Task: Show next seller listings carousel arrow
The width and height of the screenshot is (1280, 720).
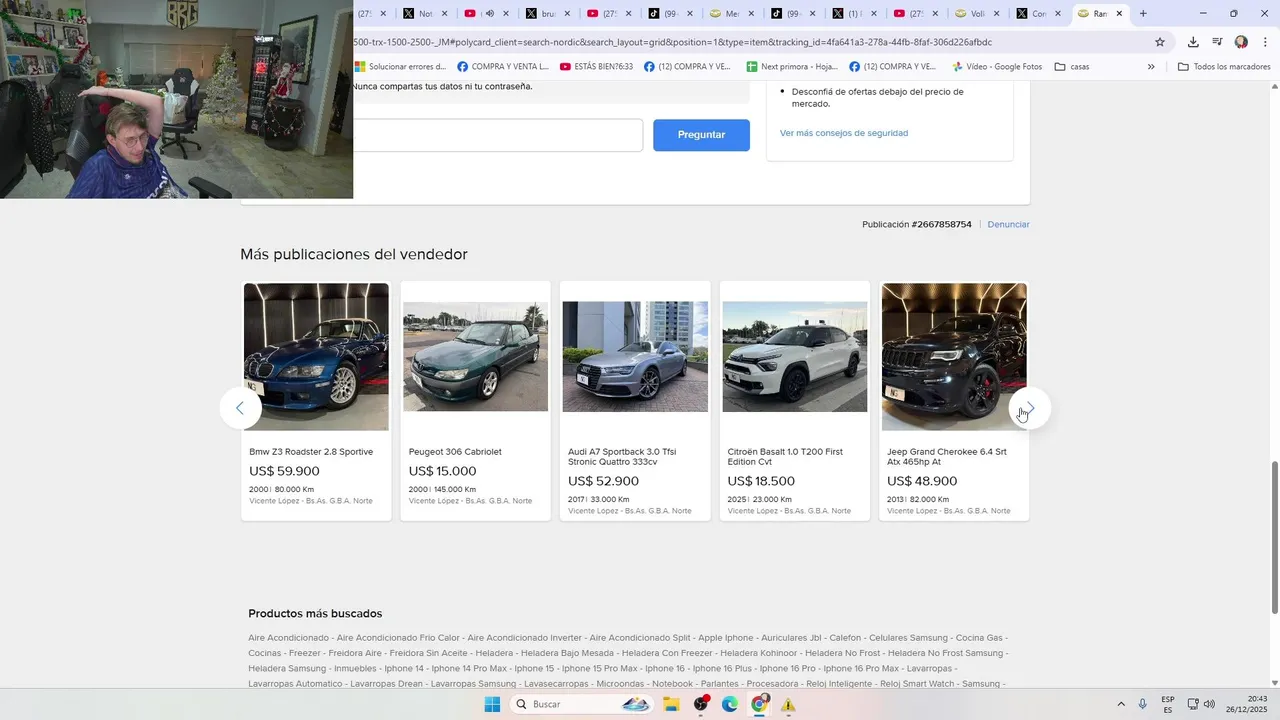Action: [1030, 408]
